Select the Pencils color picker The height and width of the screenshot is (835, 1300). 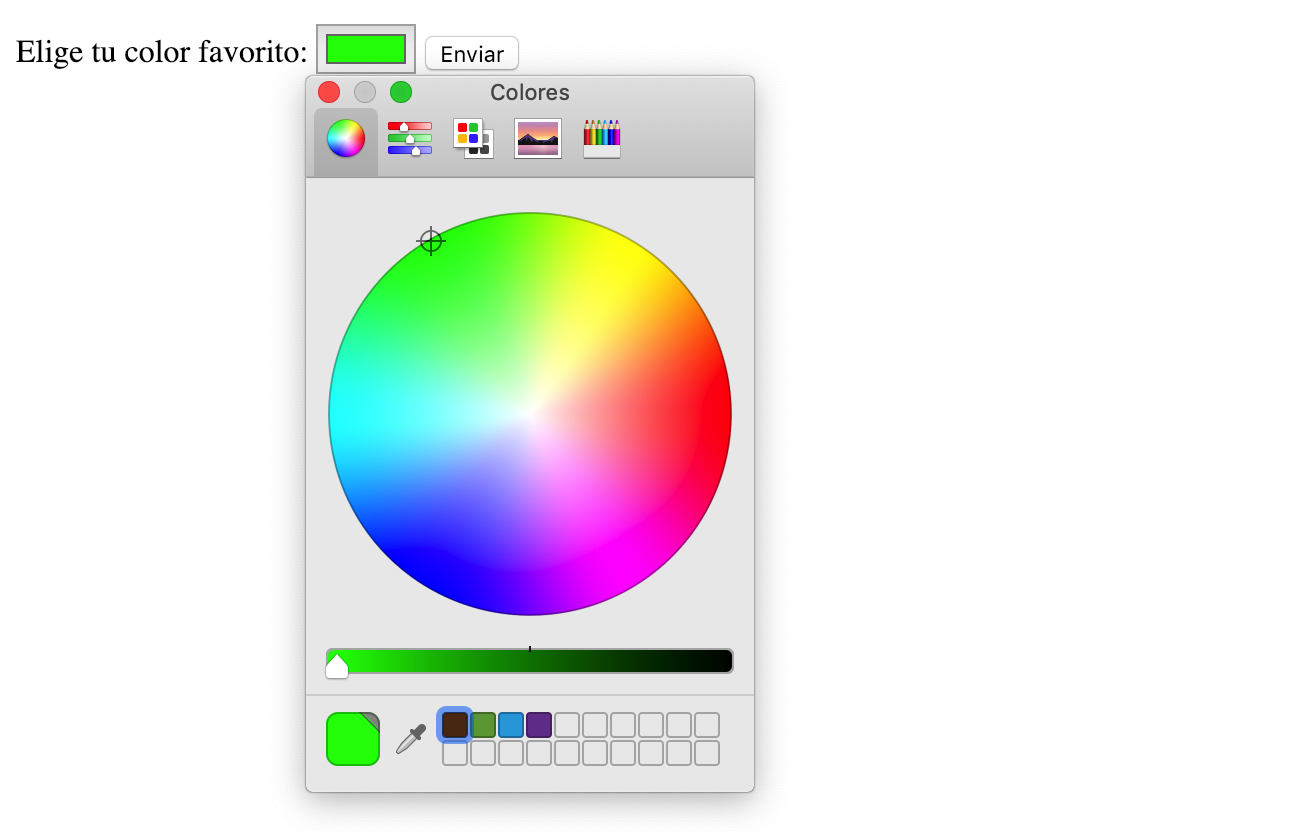coord(601,139)
